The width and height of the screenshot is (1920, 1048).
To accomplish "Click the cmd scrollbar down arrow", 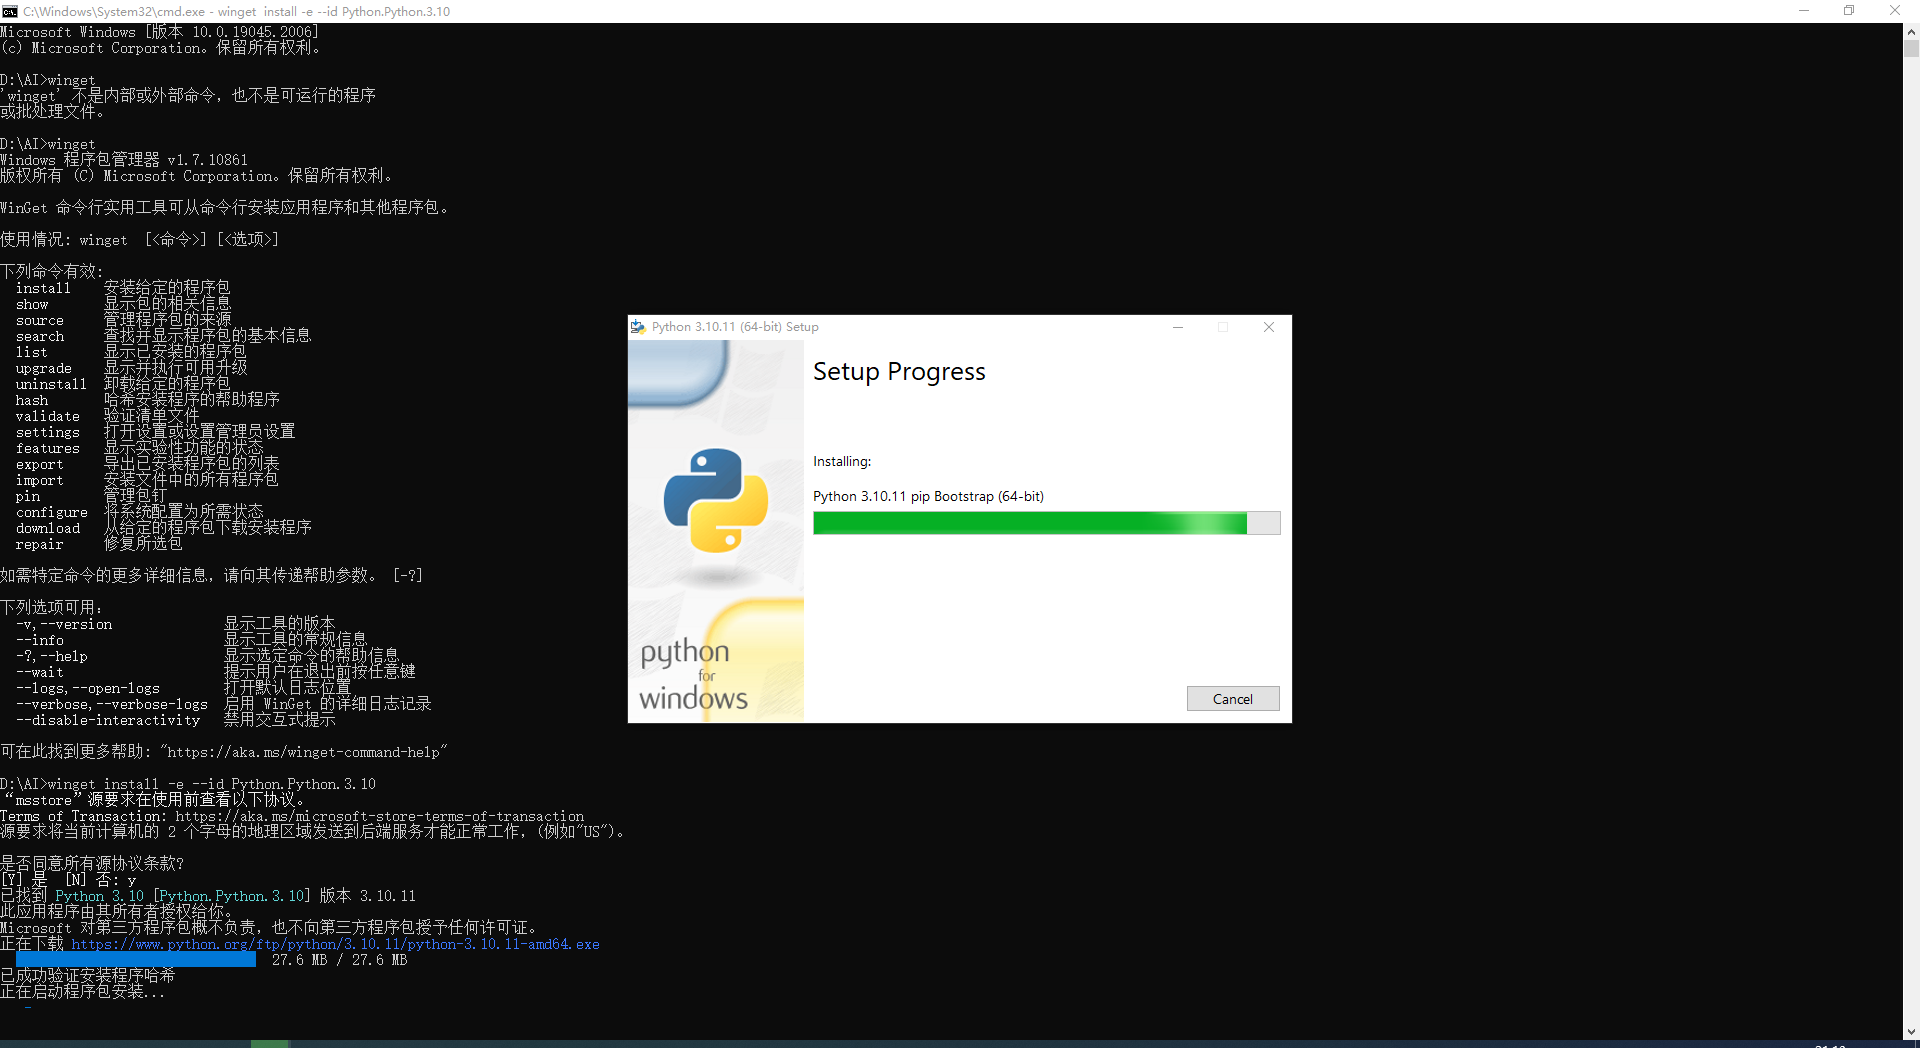I will [1911, 1032].
